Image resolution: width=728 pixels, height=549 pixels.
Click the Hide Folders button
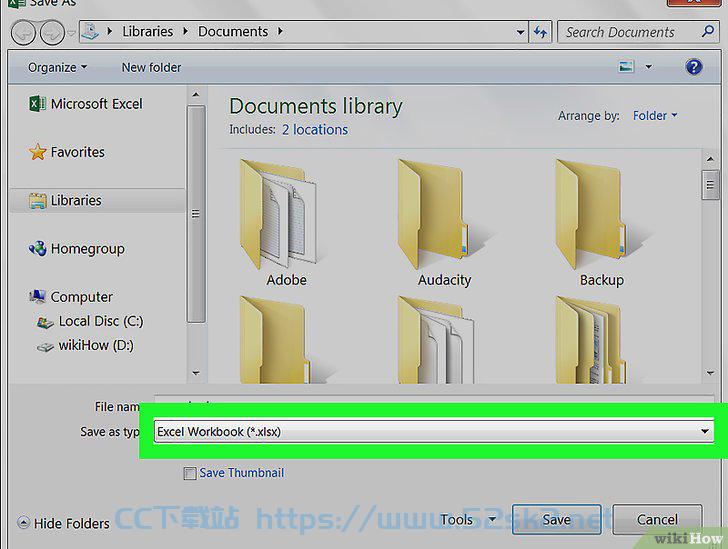click(64, 523)
